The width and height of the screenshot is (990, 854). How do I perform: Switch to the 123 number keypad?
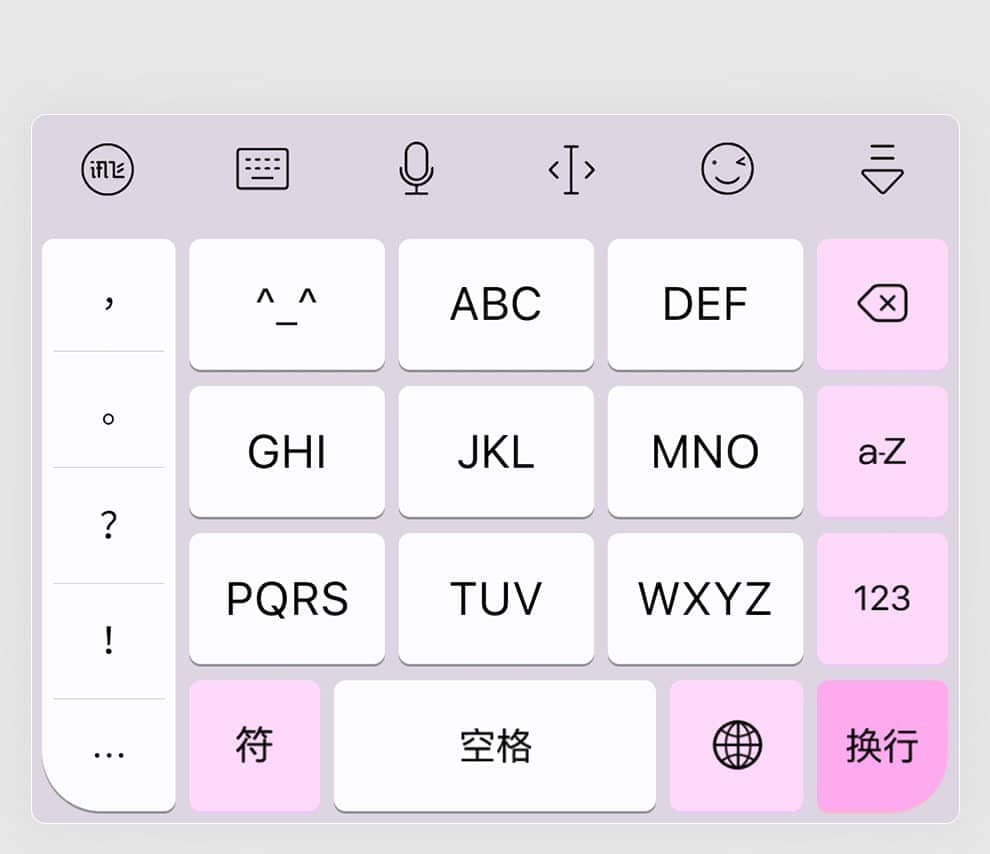click(883, 598)
